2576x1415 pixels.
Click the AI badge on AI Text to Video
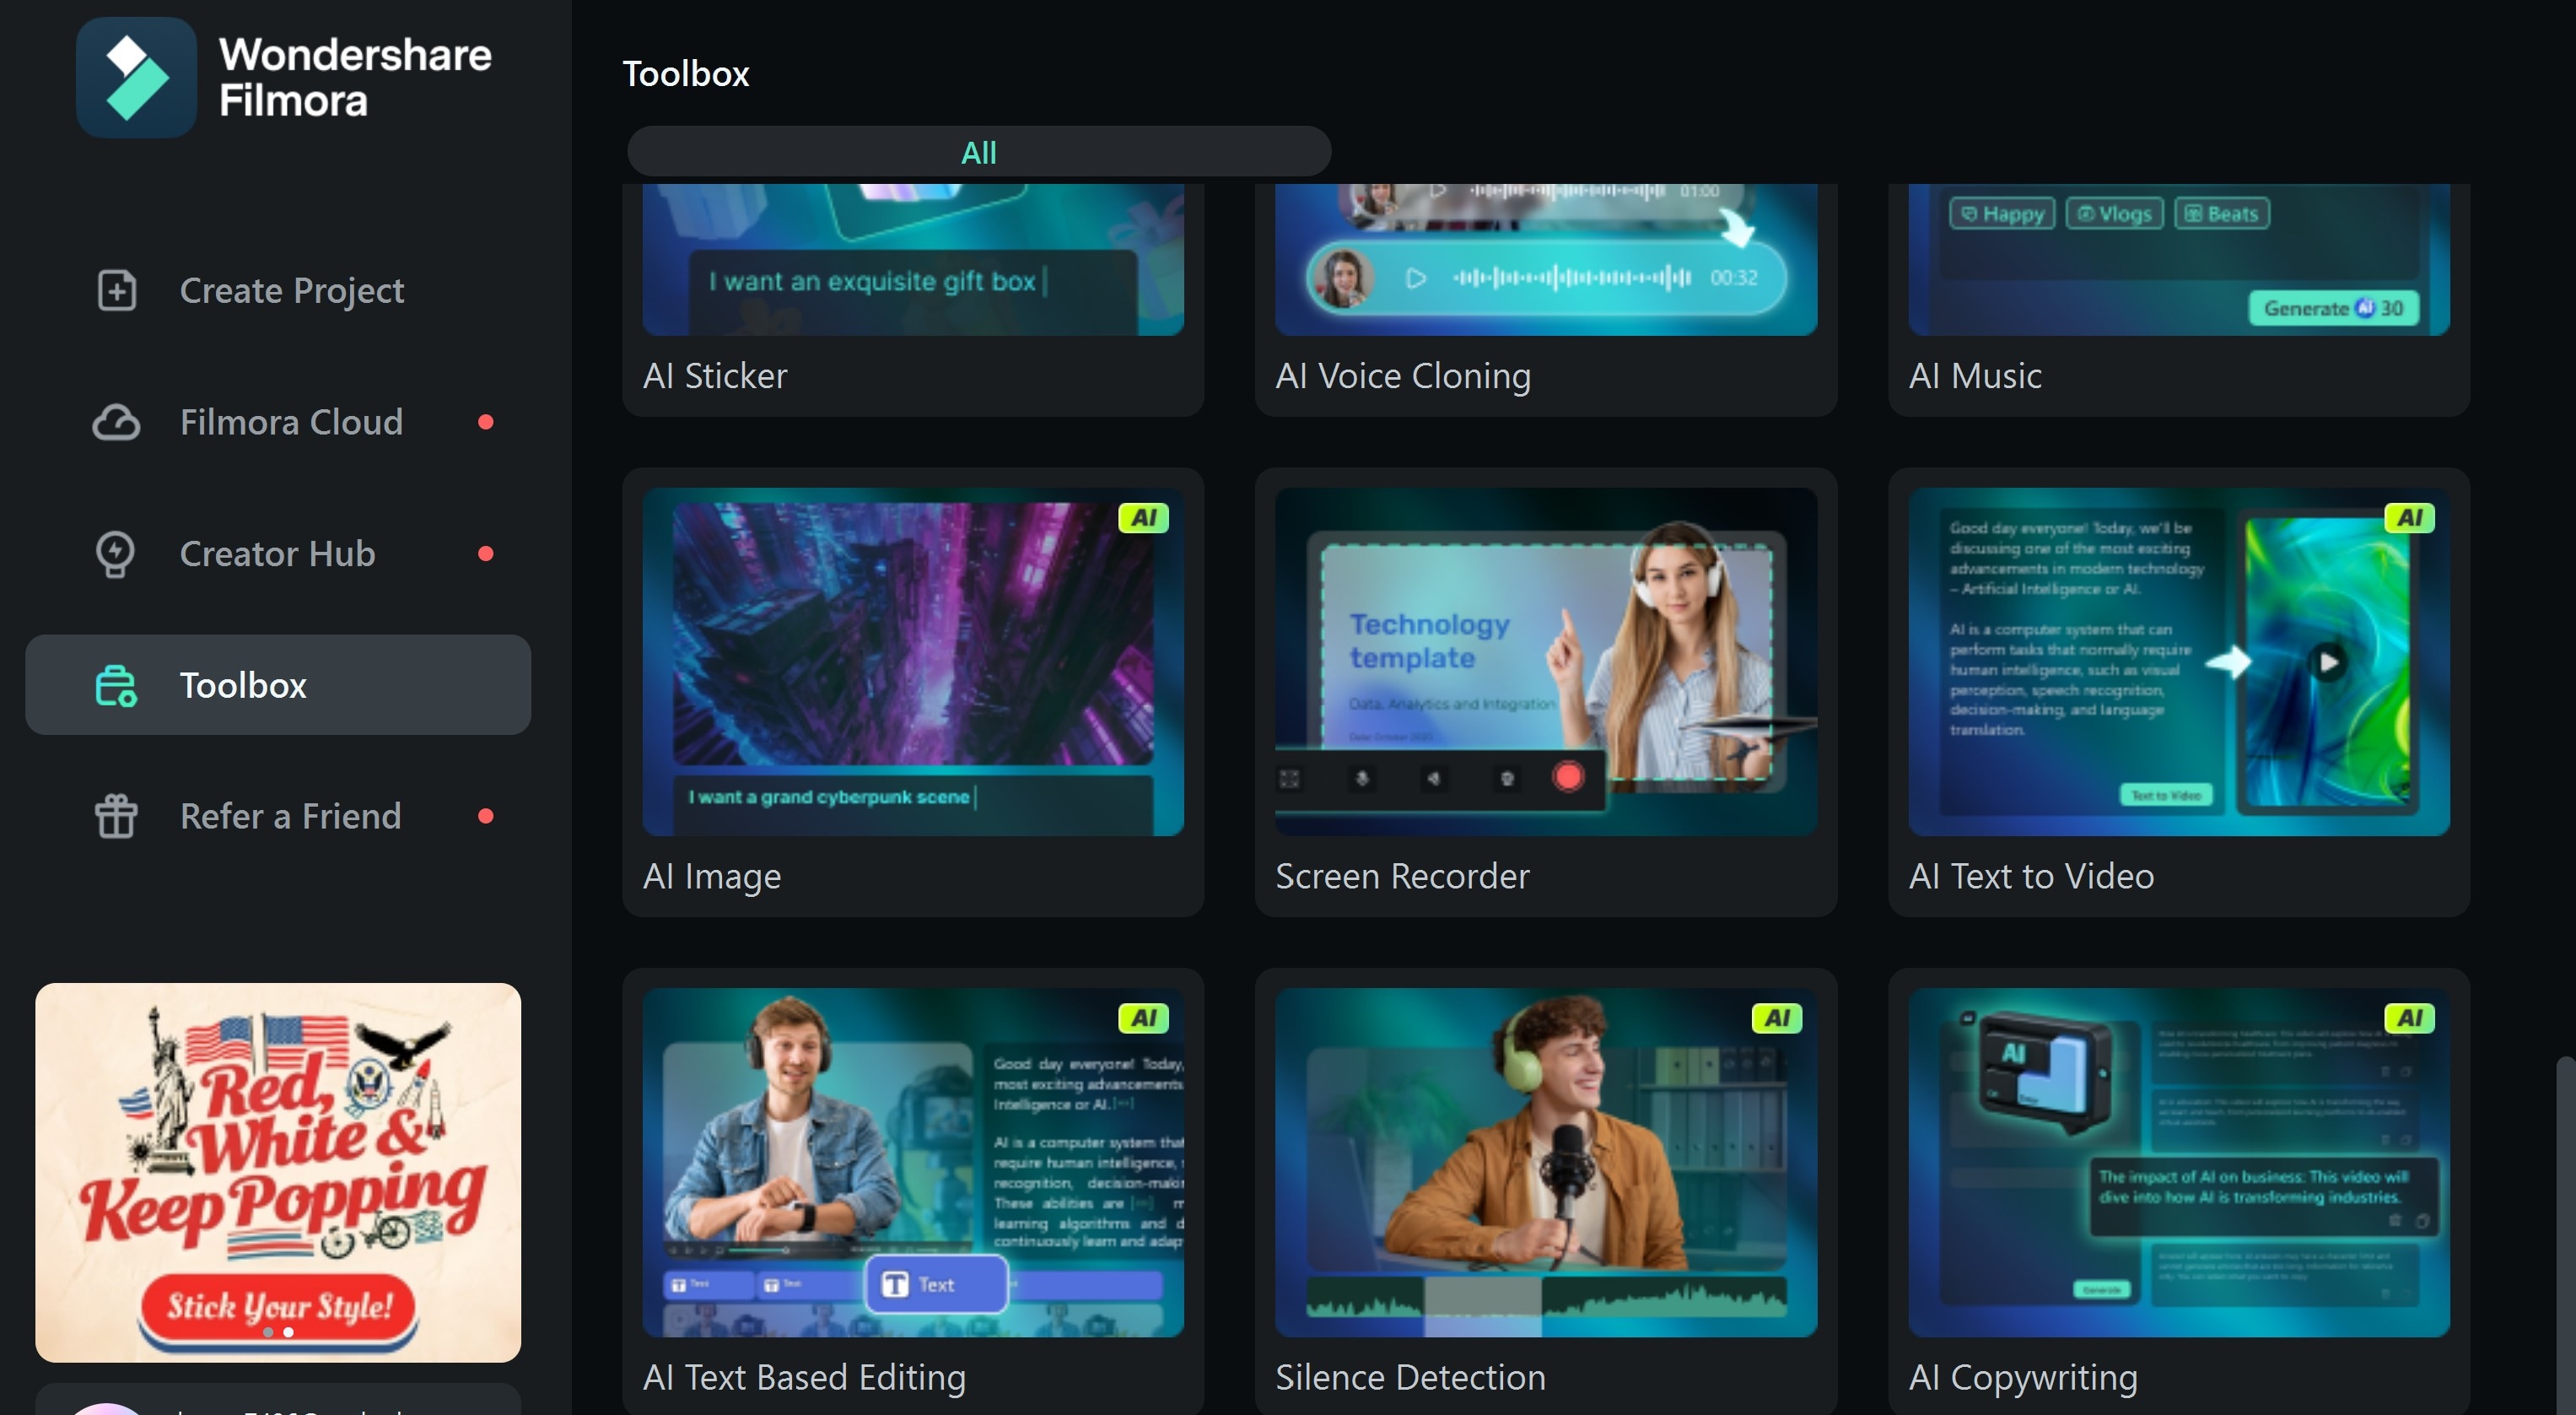coord(2409,518)
